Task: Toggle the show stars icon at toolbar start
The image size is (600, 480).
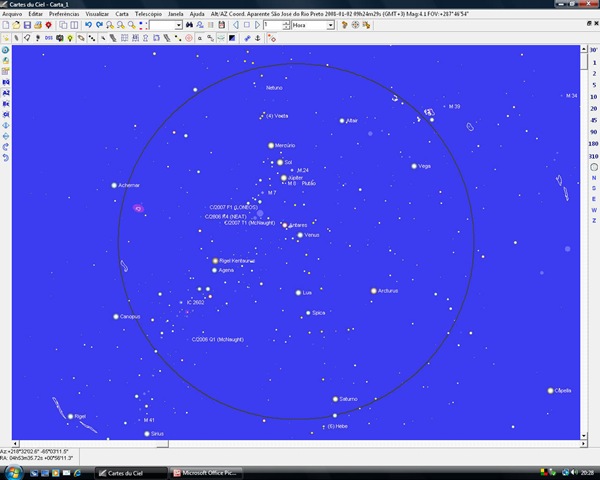Action: pos(5,38)
